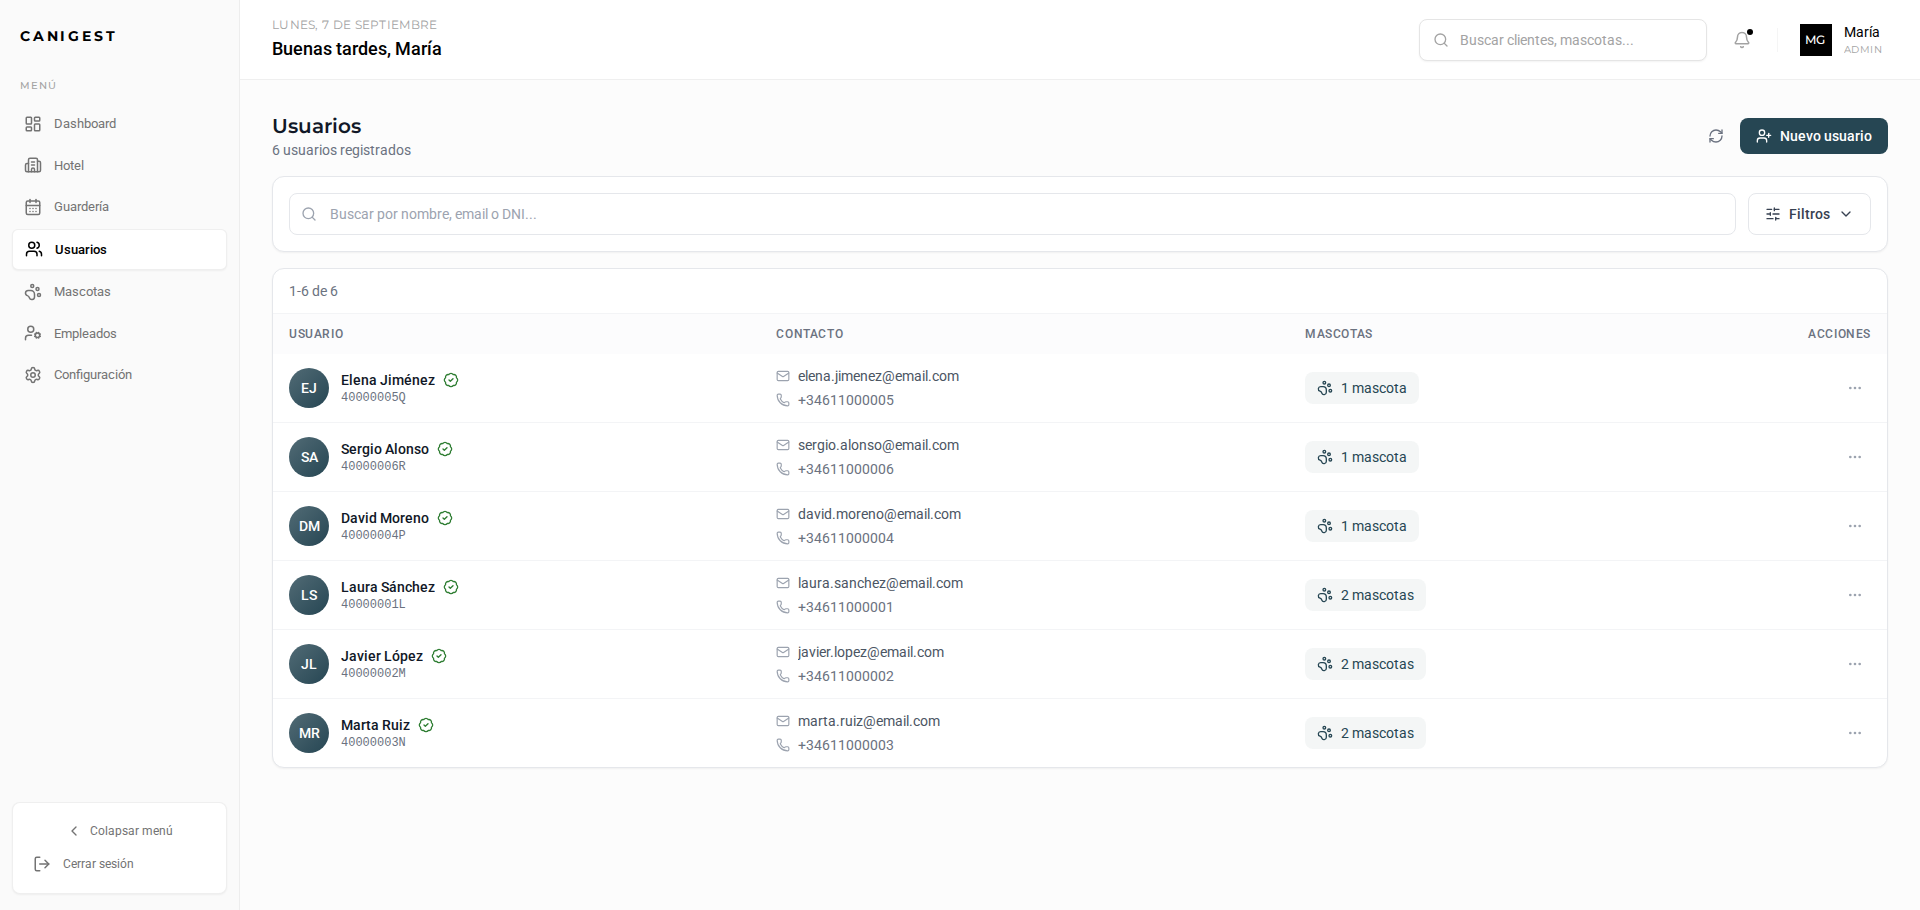
Task: Open Hotel section in the sidebar
Action: coord(119,165)
